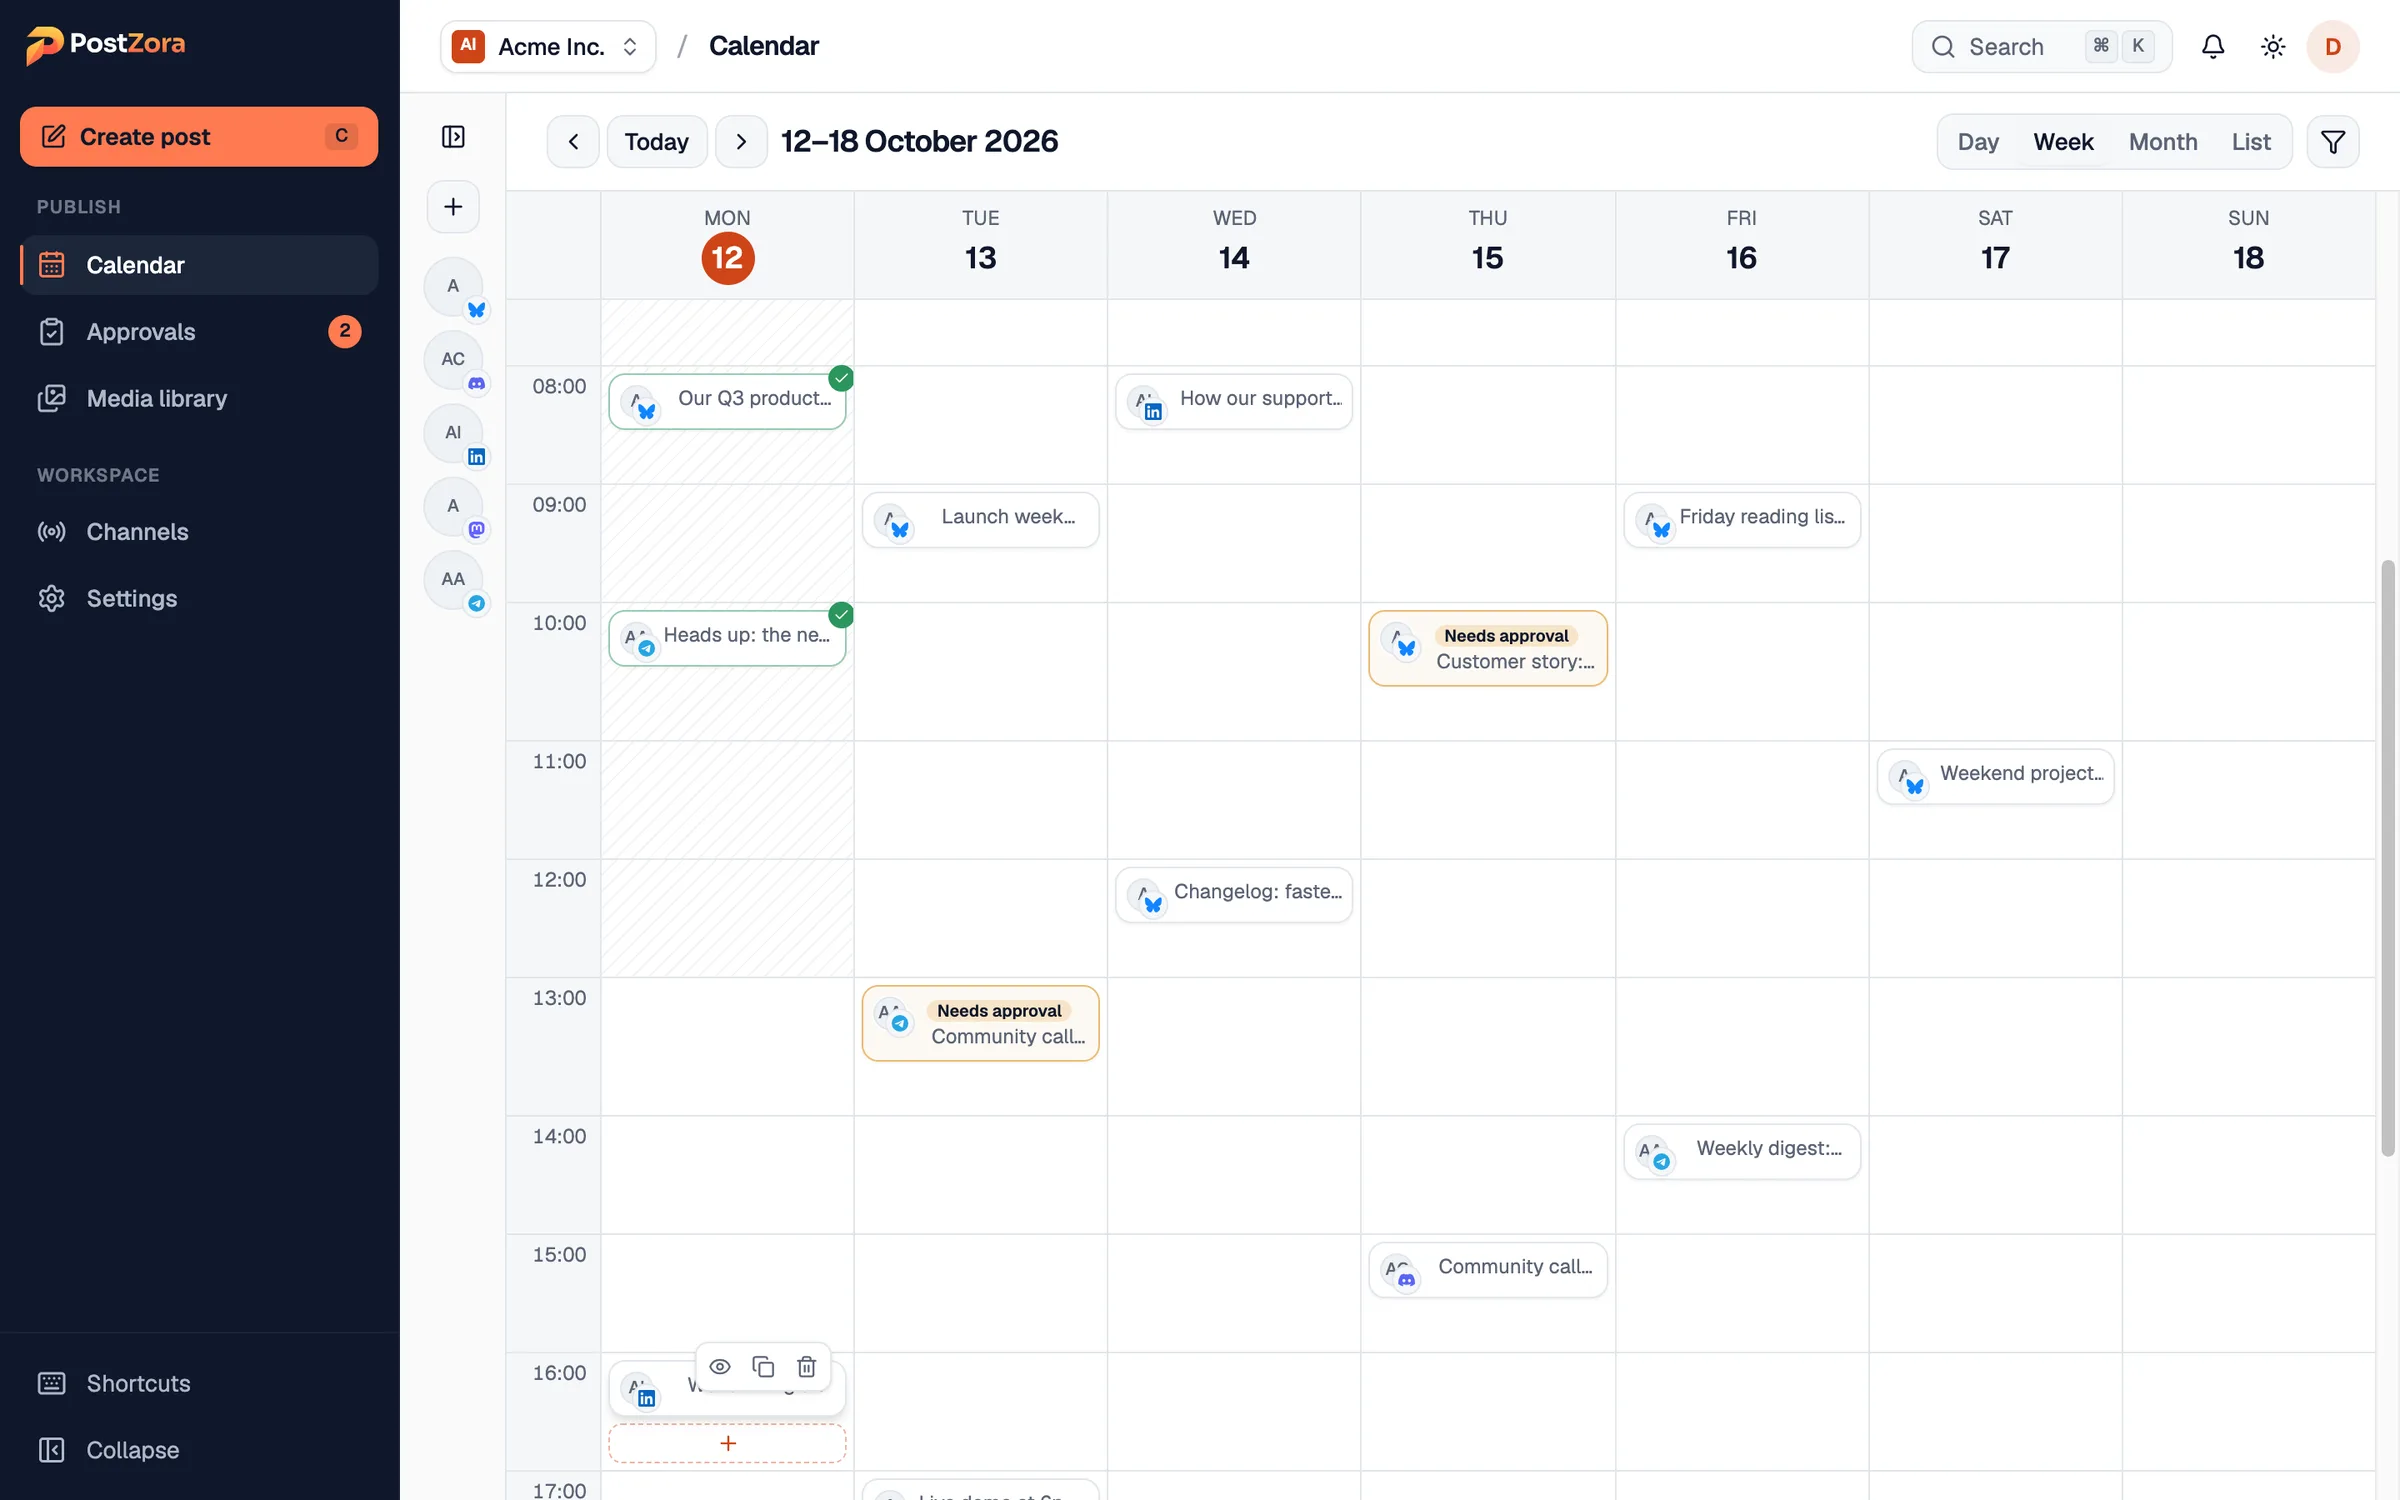
Task: Switch to Week view
Action: point(2063,142)
